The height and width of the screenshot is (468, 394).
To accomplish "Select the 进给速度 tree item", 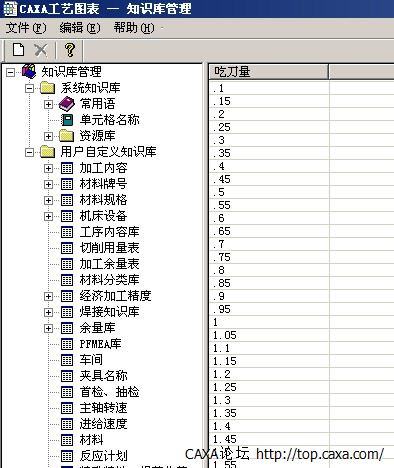I will click(x=103, y=424).
